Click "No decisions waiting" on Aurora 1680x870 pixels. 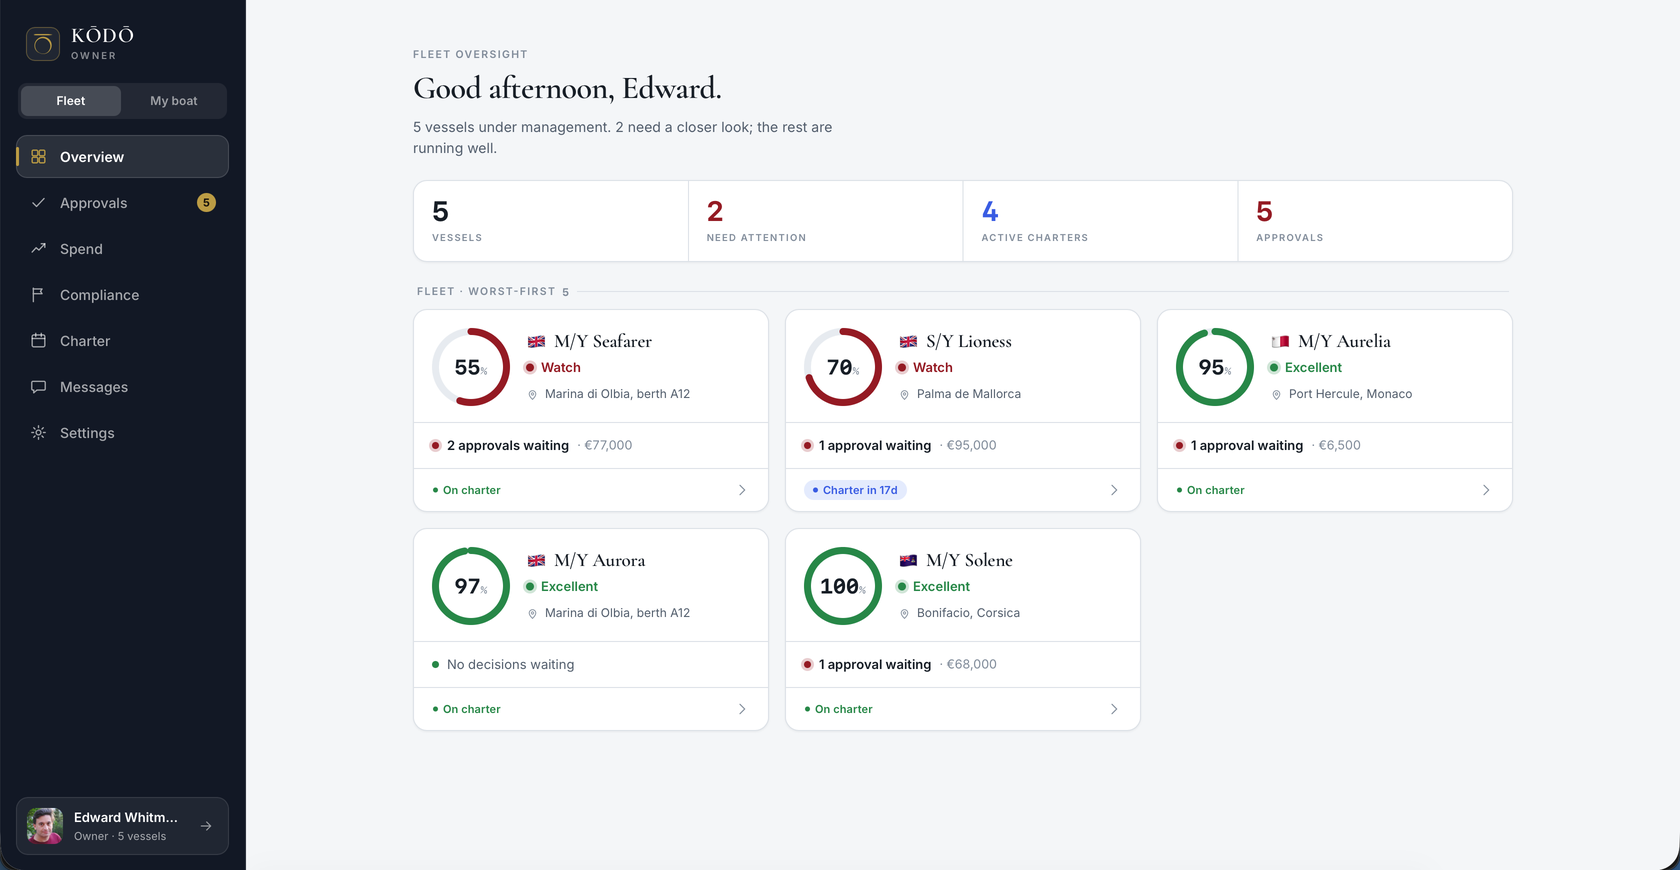pyautogui.click(x=510, y=665)
